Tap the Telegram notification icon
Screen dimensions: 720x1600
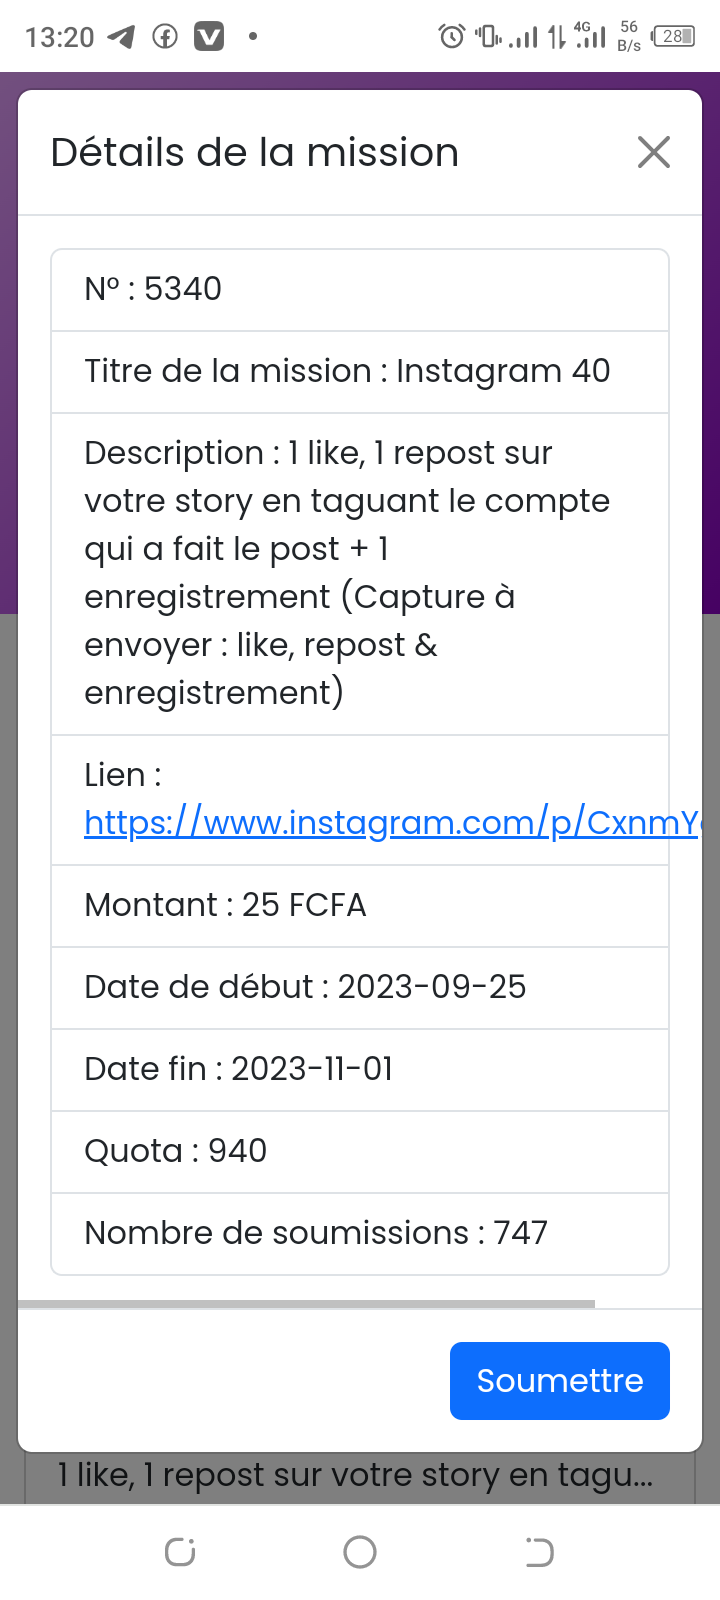pyautogui.click(x=121, y=37)
